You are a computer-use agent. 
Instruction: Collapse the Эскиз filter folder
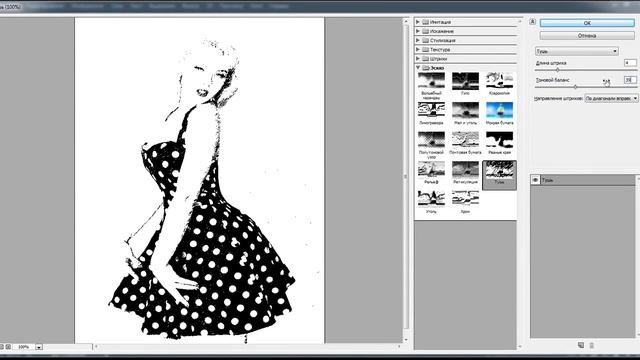[418, 68]
